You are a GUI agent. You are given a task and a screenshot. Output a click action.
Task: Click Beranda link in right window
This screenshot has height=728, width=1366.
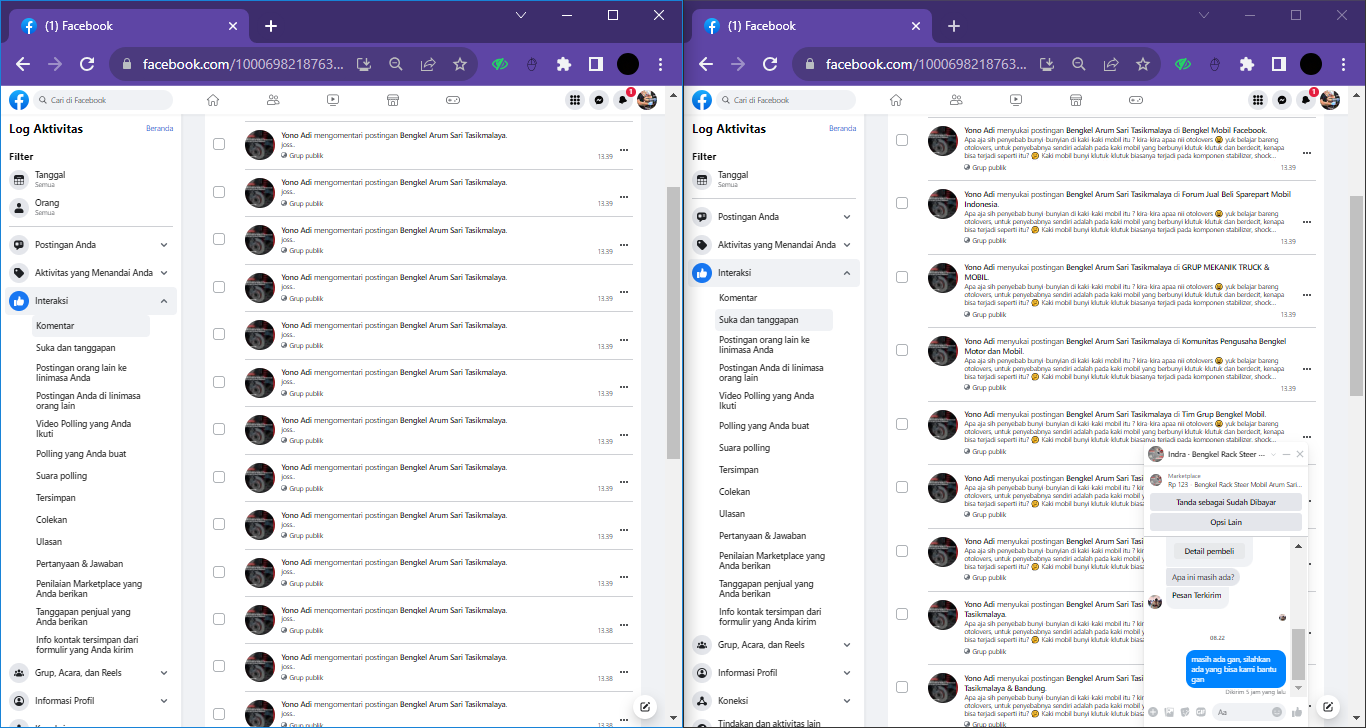pos(843,128)
